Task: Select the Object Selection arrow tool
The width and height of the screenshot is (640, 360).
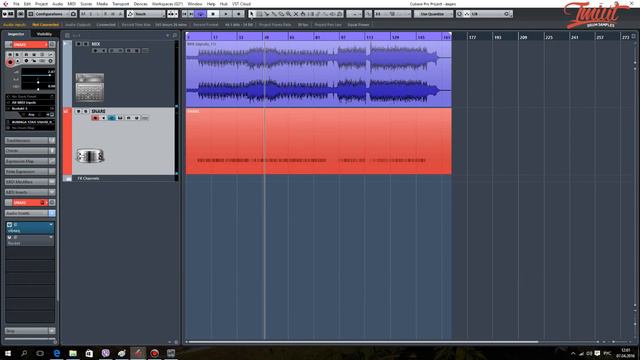Action: 251,14
